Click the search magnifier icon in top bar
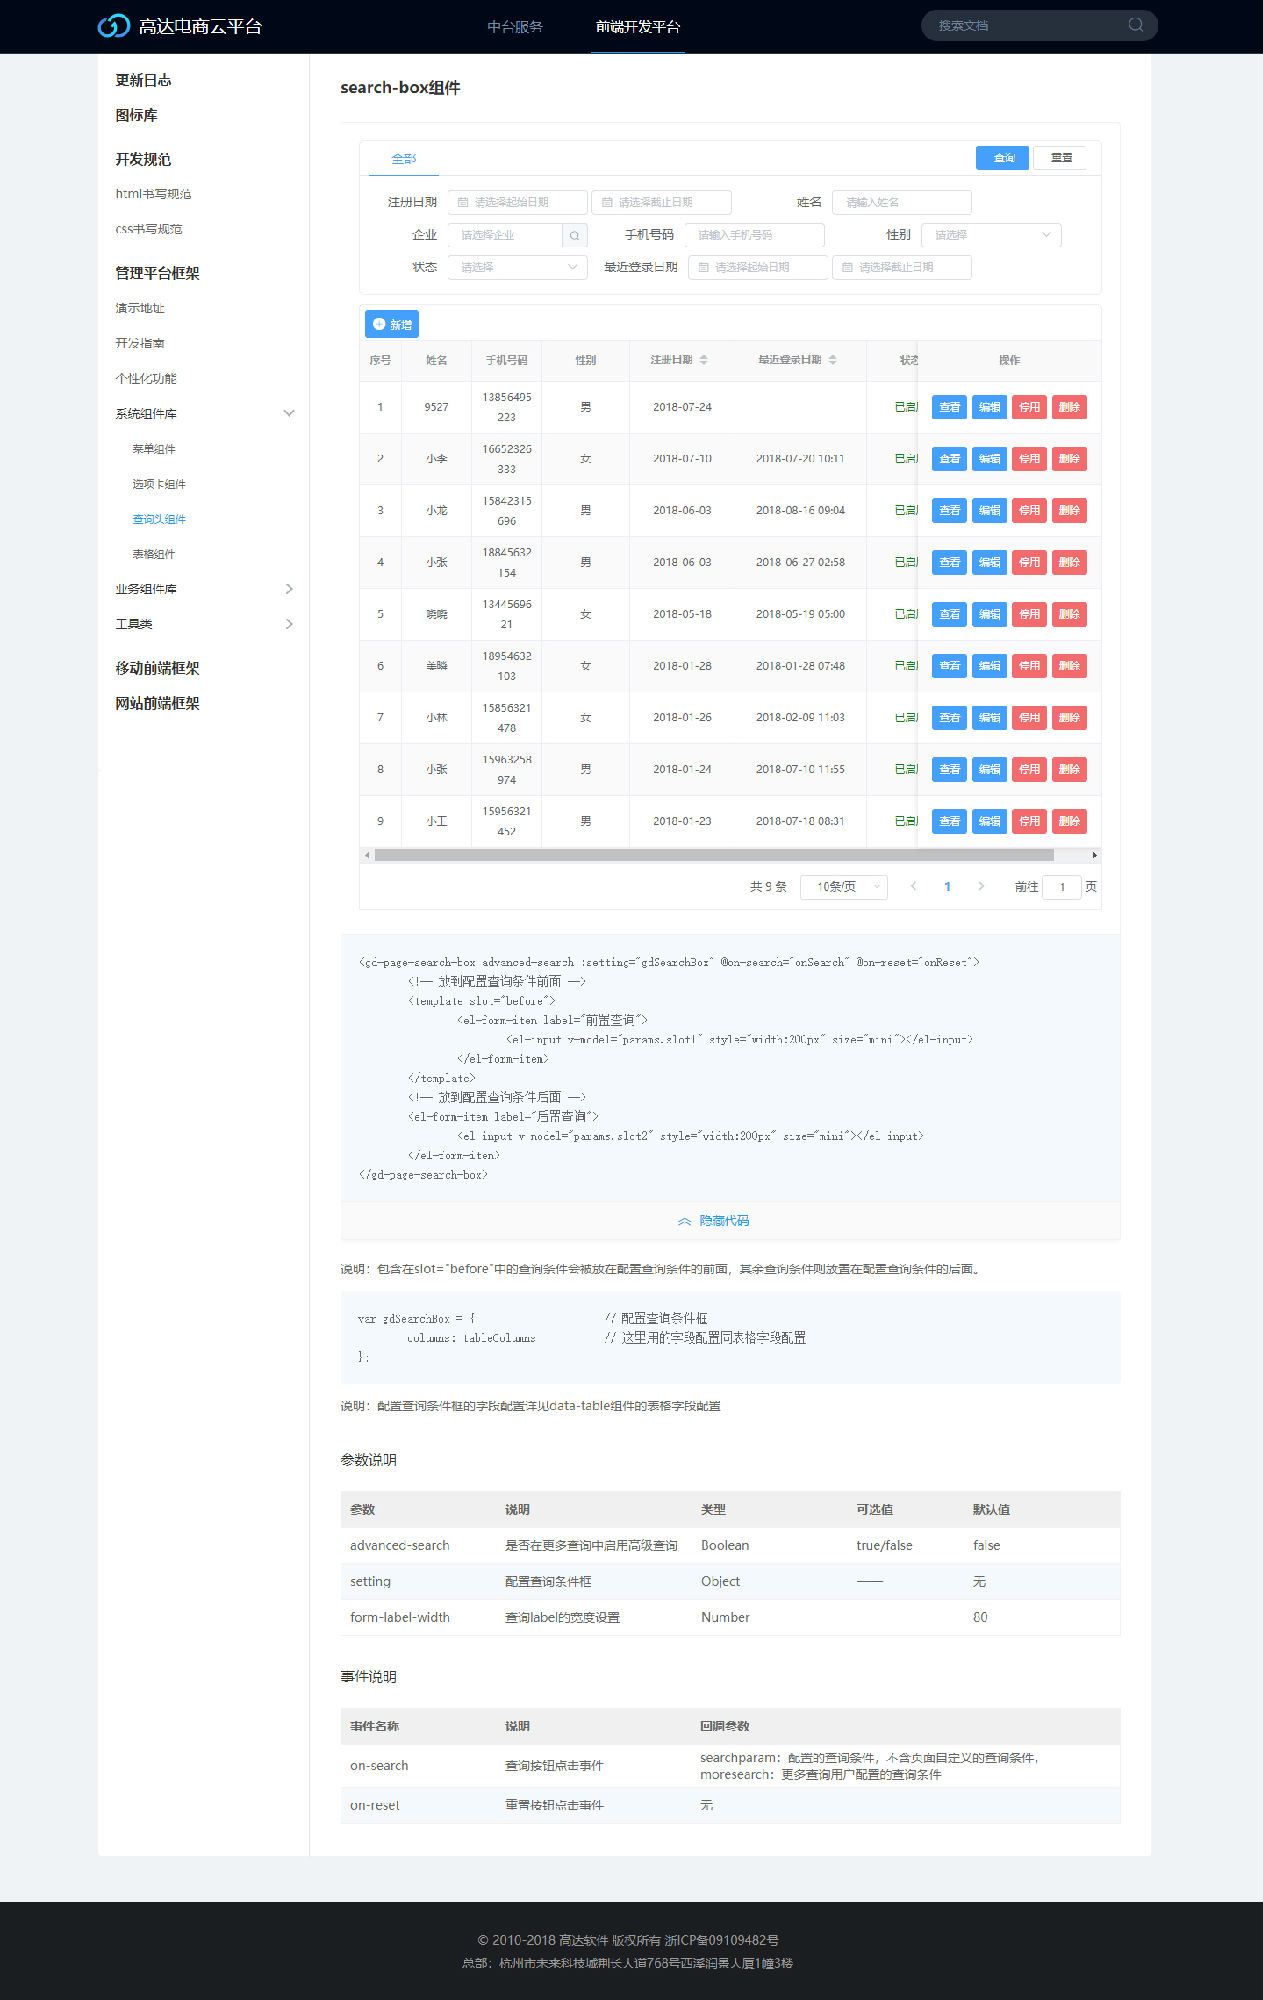The width and height of the screenshot is (1263, 2000). (x=1135, y=25)
